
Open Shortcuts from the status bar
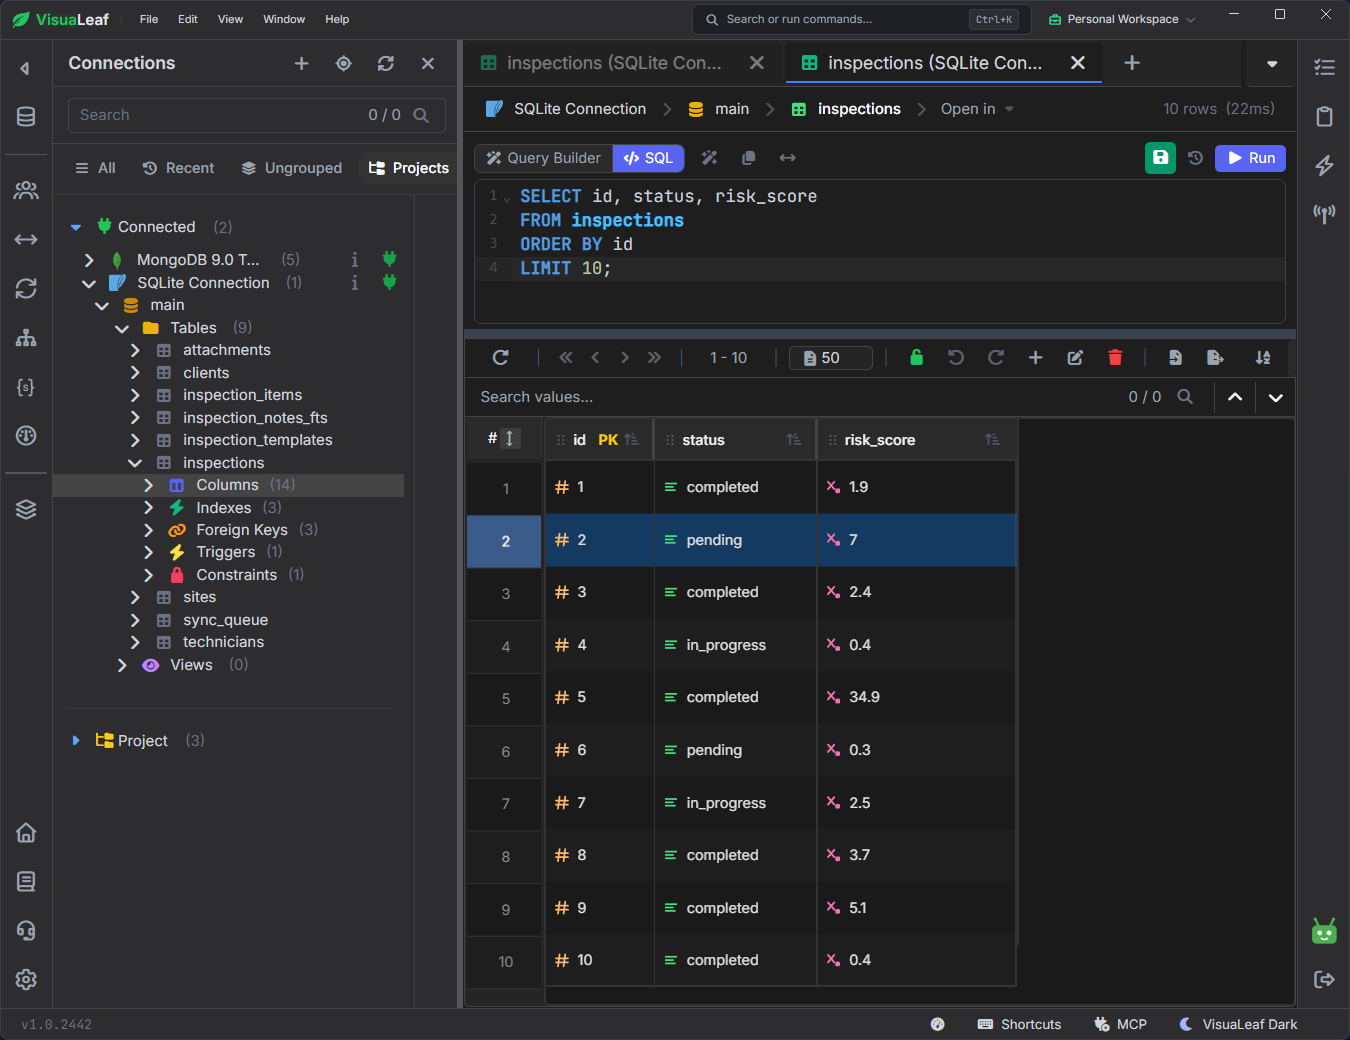pos(1019,1025)
